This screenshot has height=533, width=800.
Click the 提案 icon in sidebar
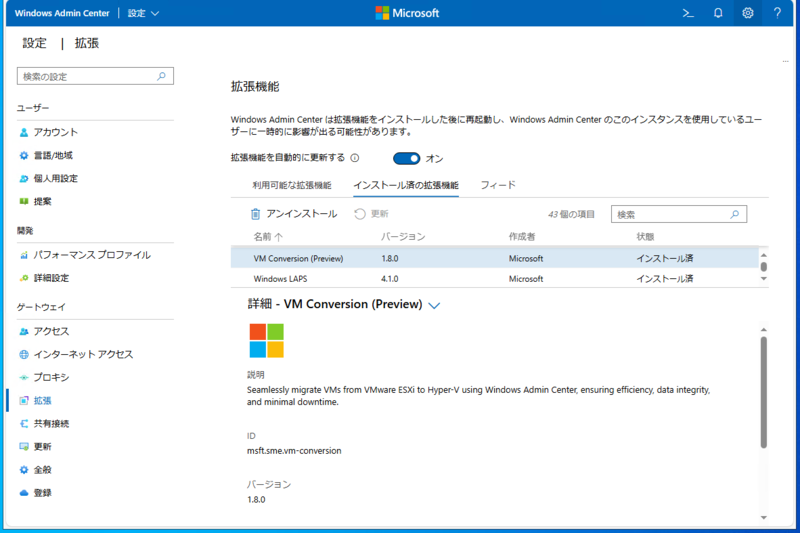pos(24,201)
